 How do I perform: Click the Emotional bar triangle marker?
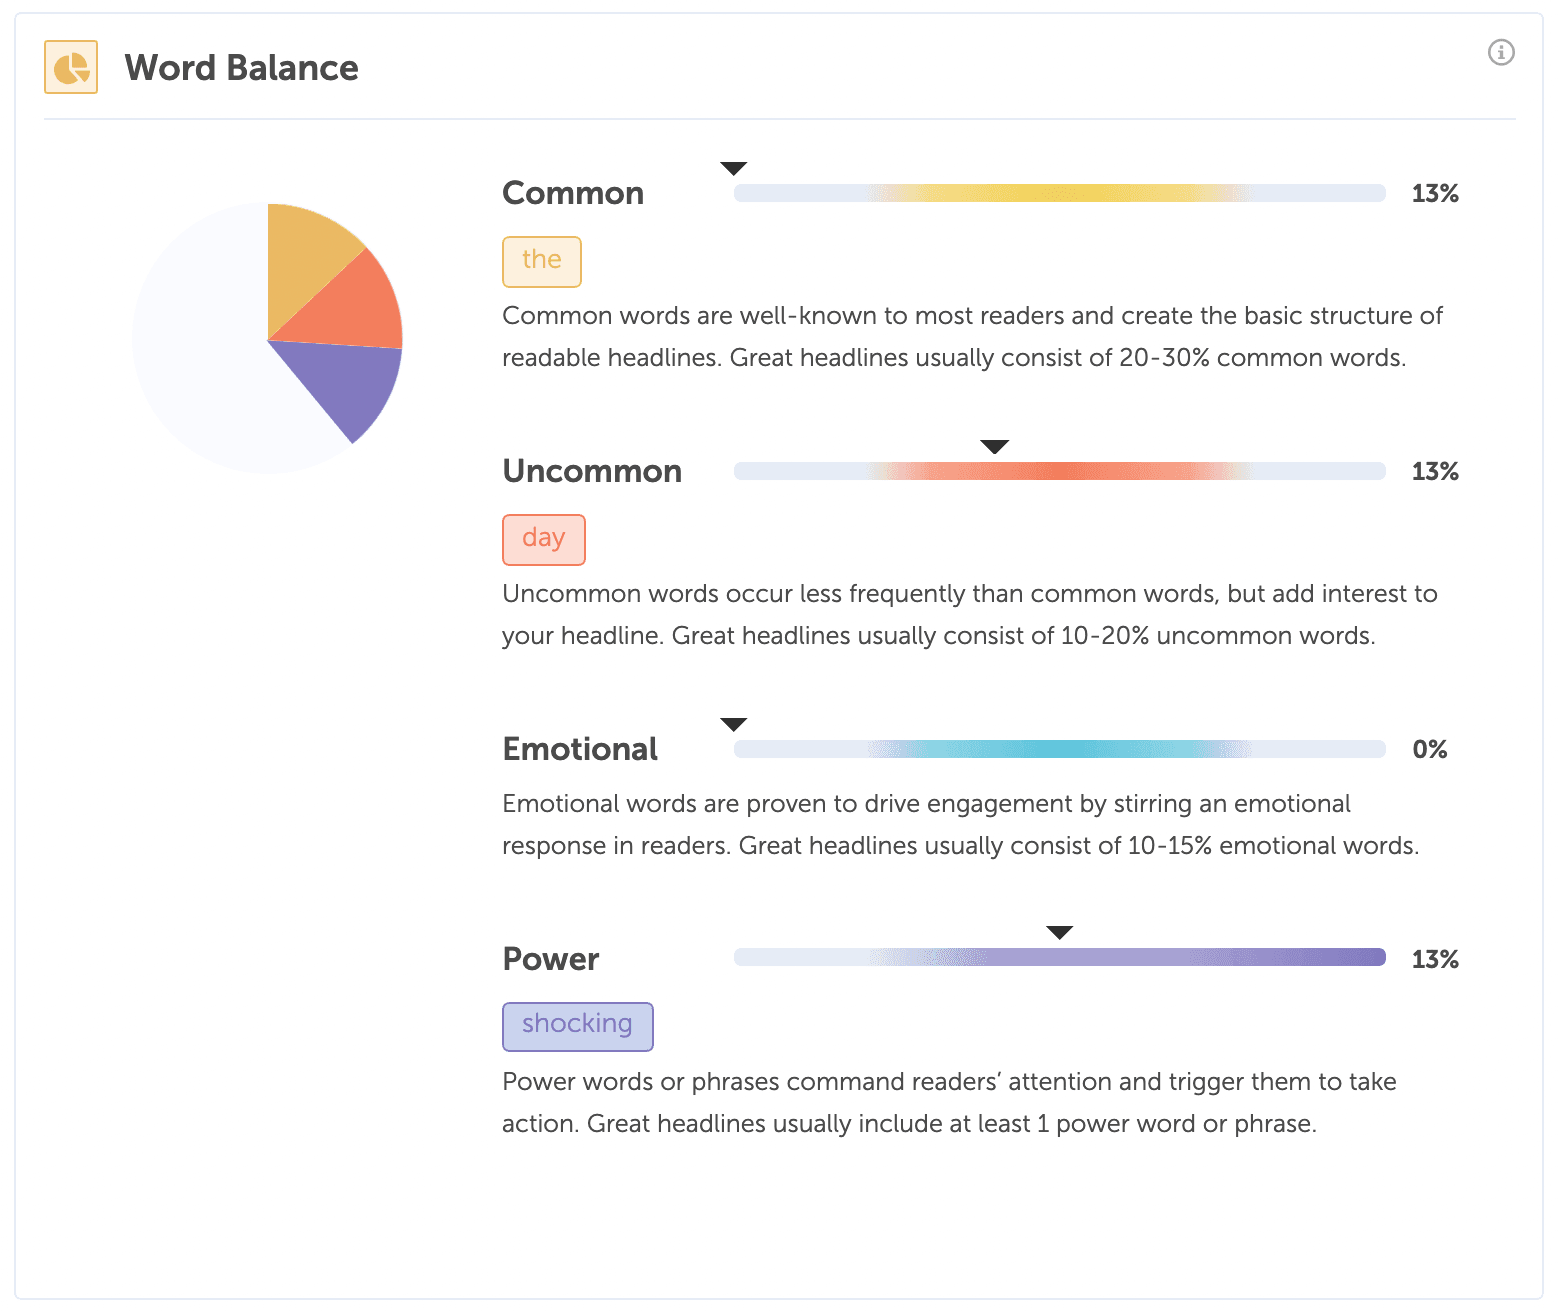(734, 724)
